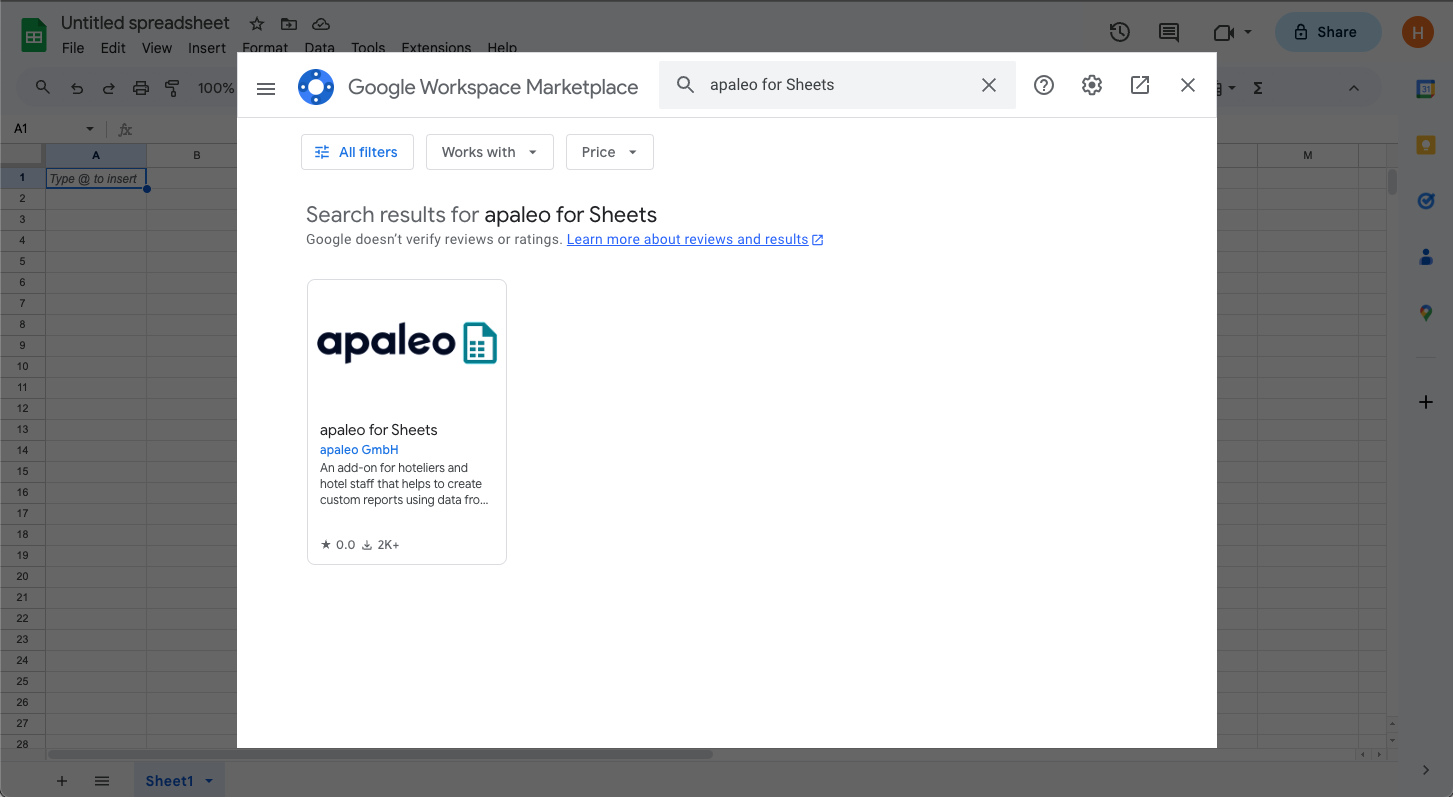
Task: Open the File menu
Action: pyautogui.click(x=73, y=47)
